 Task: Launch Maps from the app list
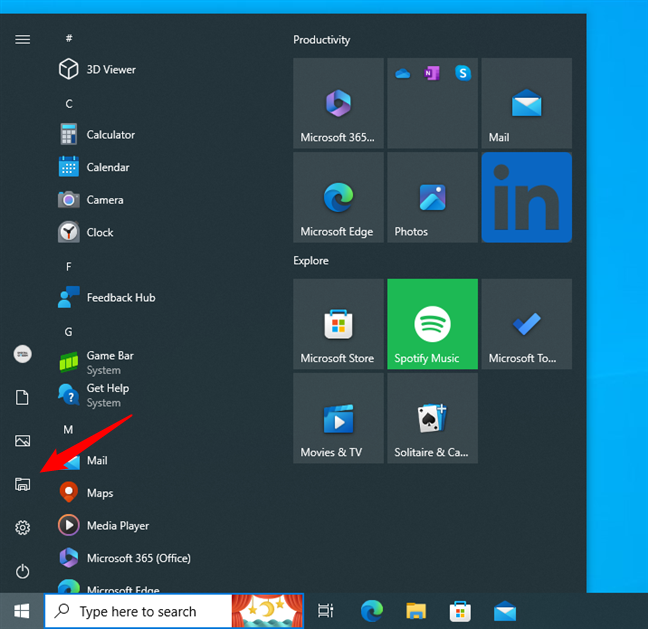pyautogui.click(x=86, y=493)
